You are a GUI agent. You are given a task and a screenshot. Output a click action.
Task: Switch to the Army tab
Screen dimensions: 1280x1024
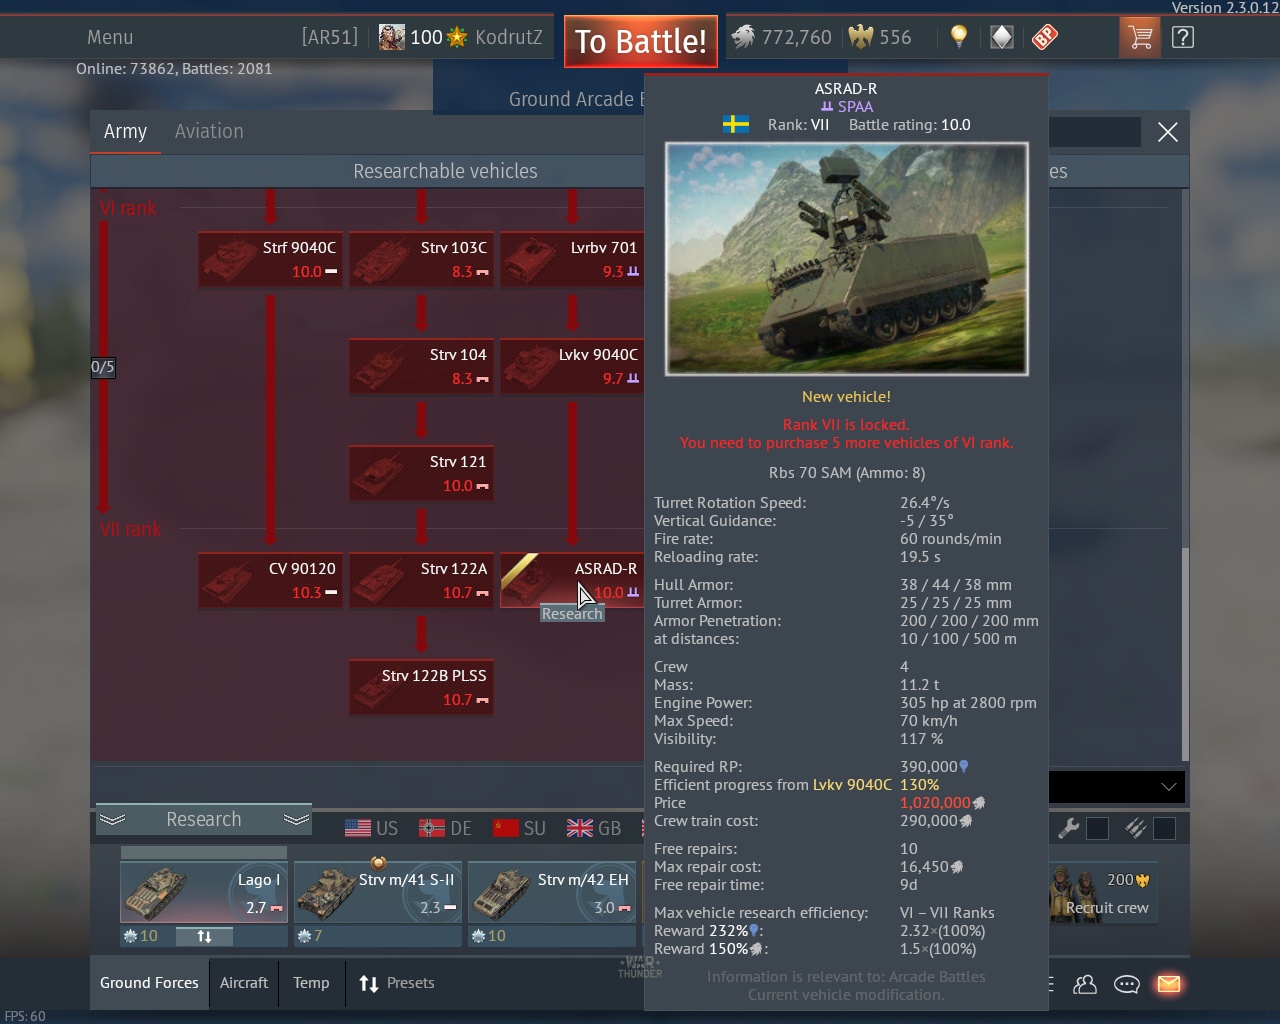tap(125, 131)
